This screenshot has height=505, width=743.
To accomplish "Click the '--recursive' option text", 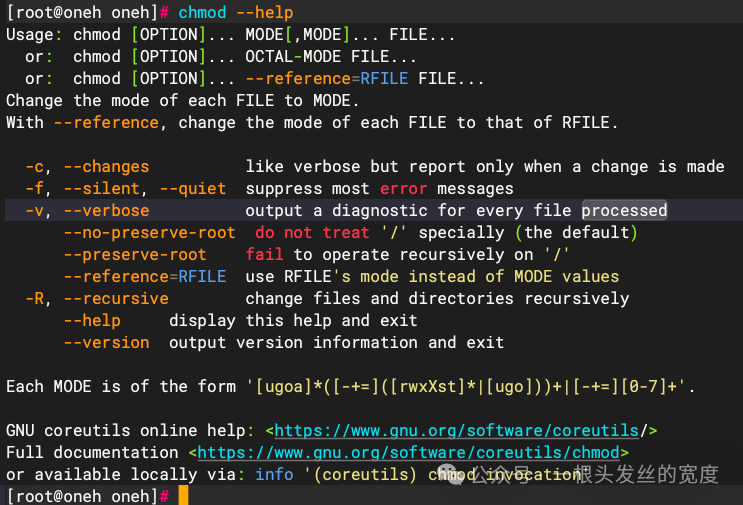I will click(116, 298).
